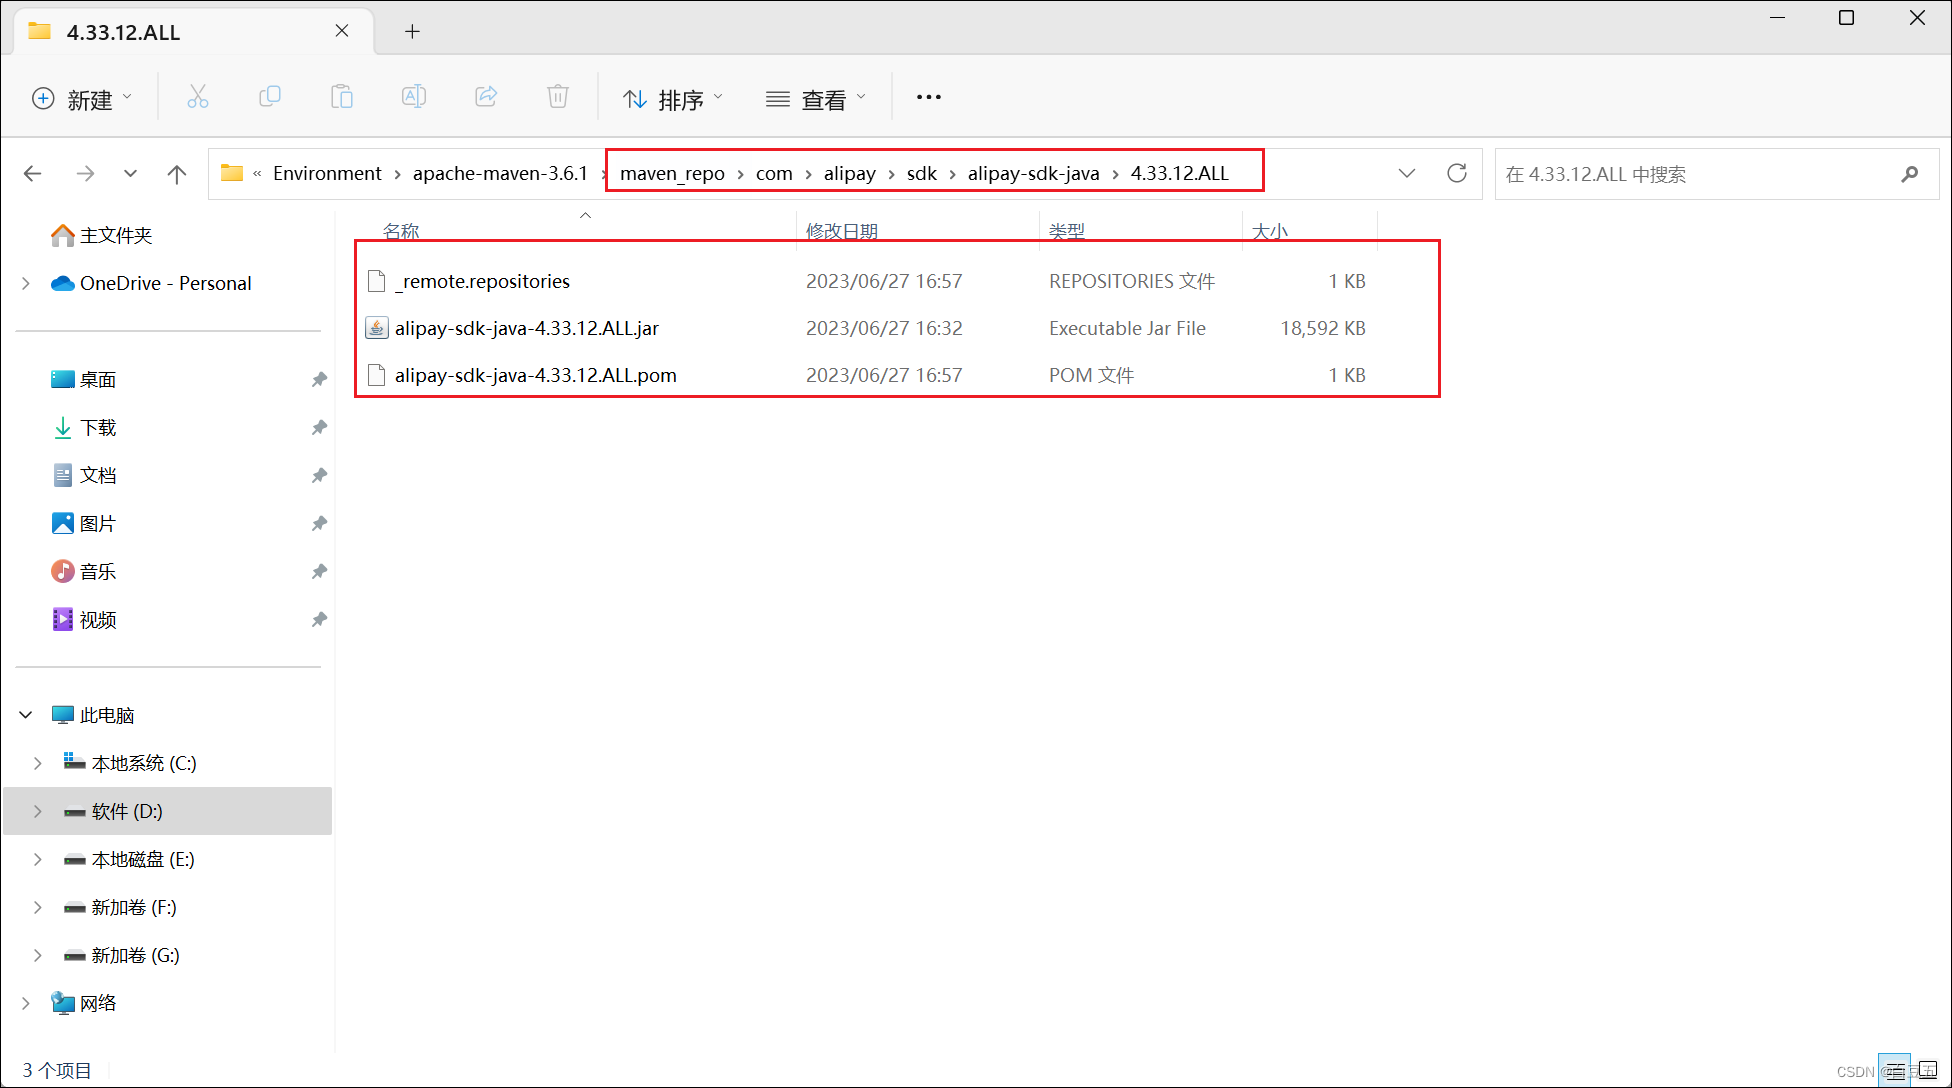
Task: Click maven_repo breadcrumb segment
Action: tap(672, 173)
